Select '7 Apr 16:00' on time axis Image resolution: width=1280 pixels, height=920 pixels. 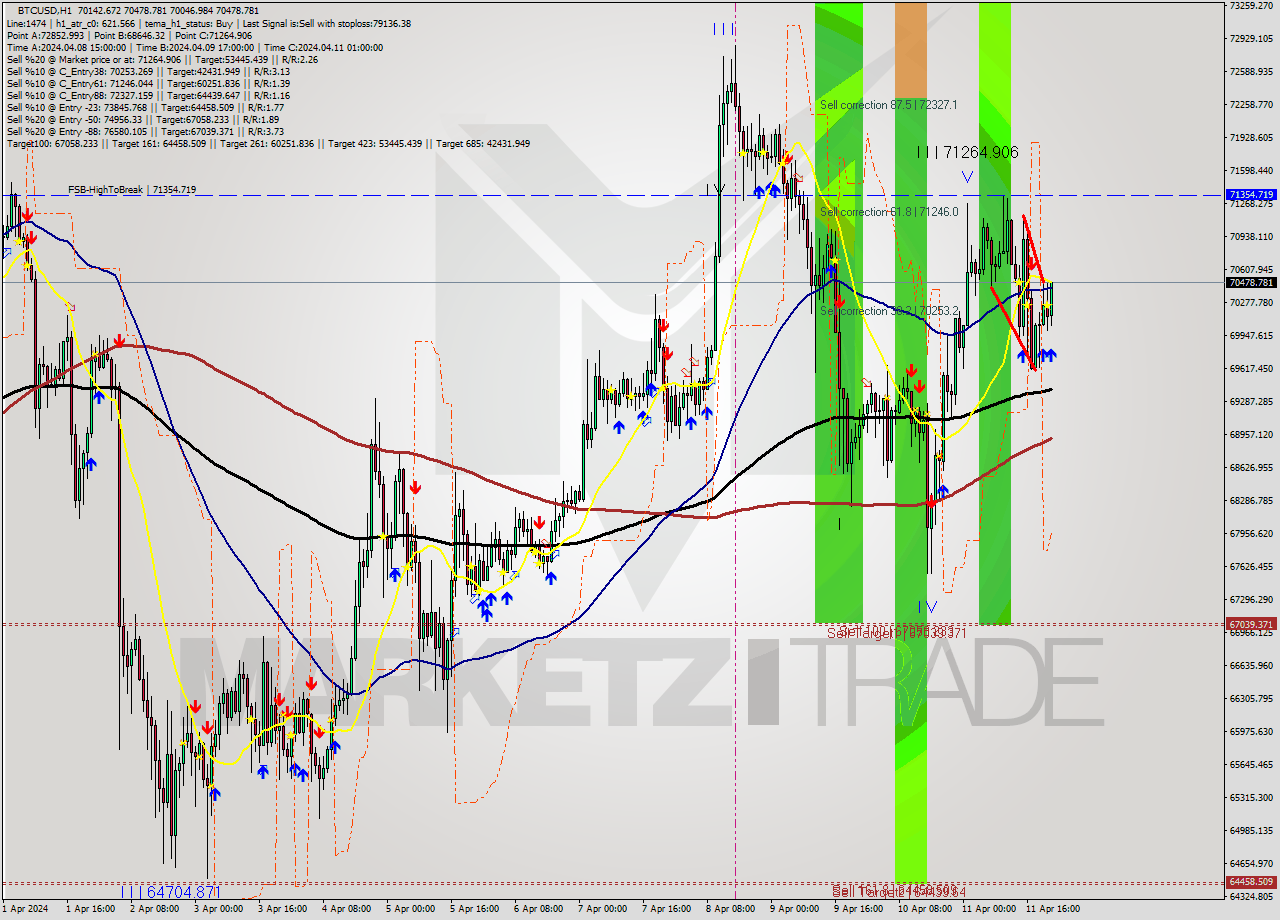point(666,910)
